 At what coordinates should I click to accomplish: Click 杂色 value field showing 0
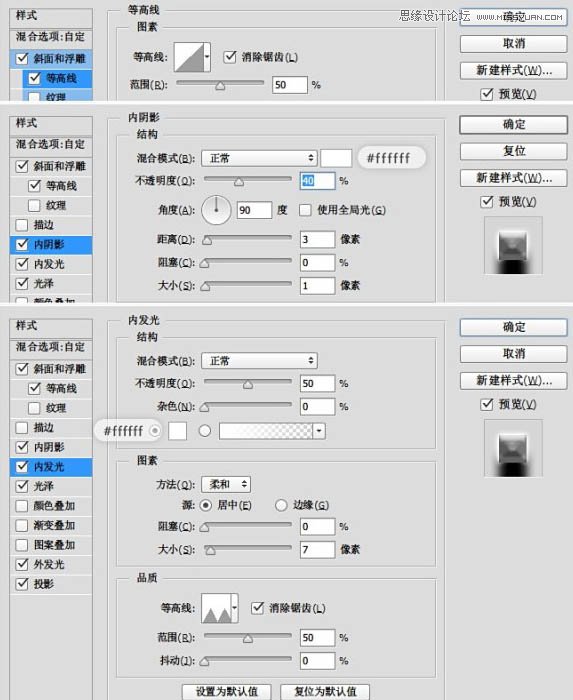(x=317, y=406)
